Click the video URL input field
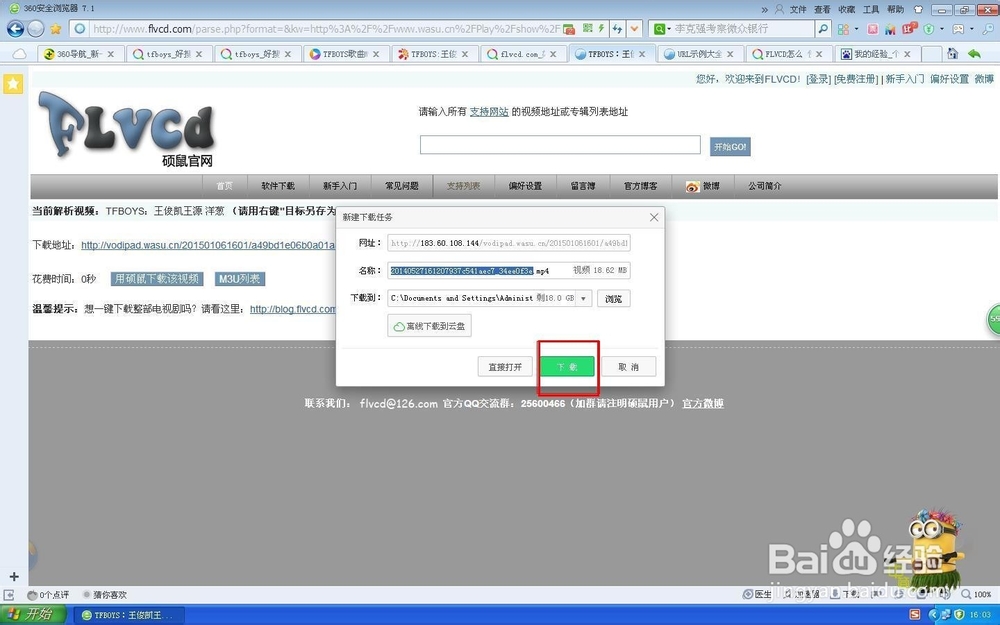The image size is (1000, 625). 560,145
